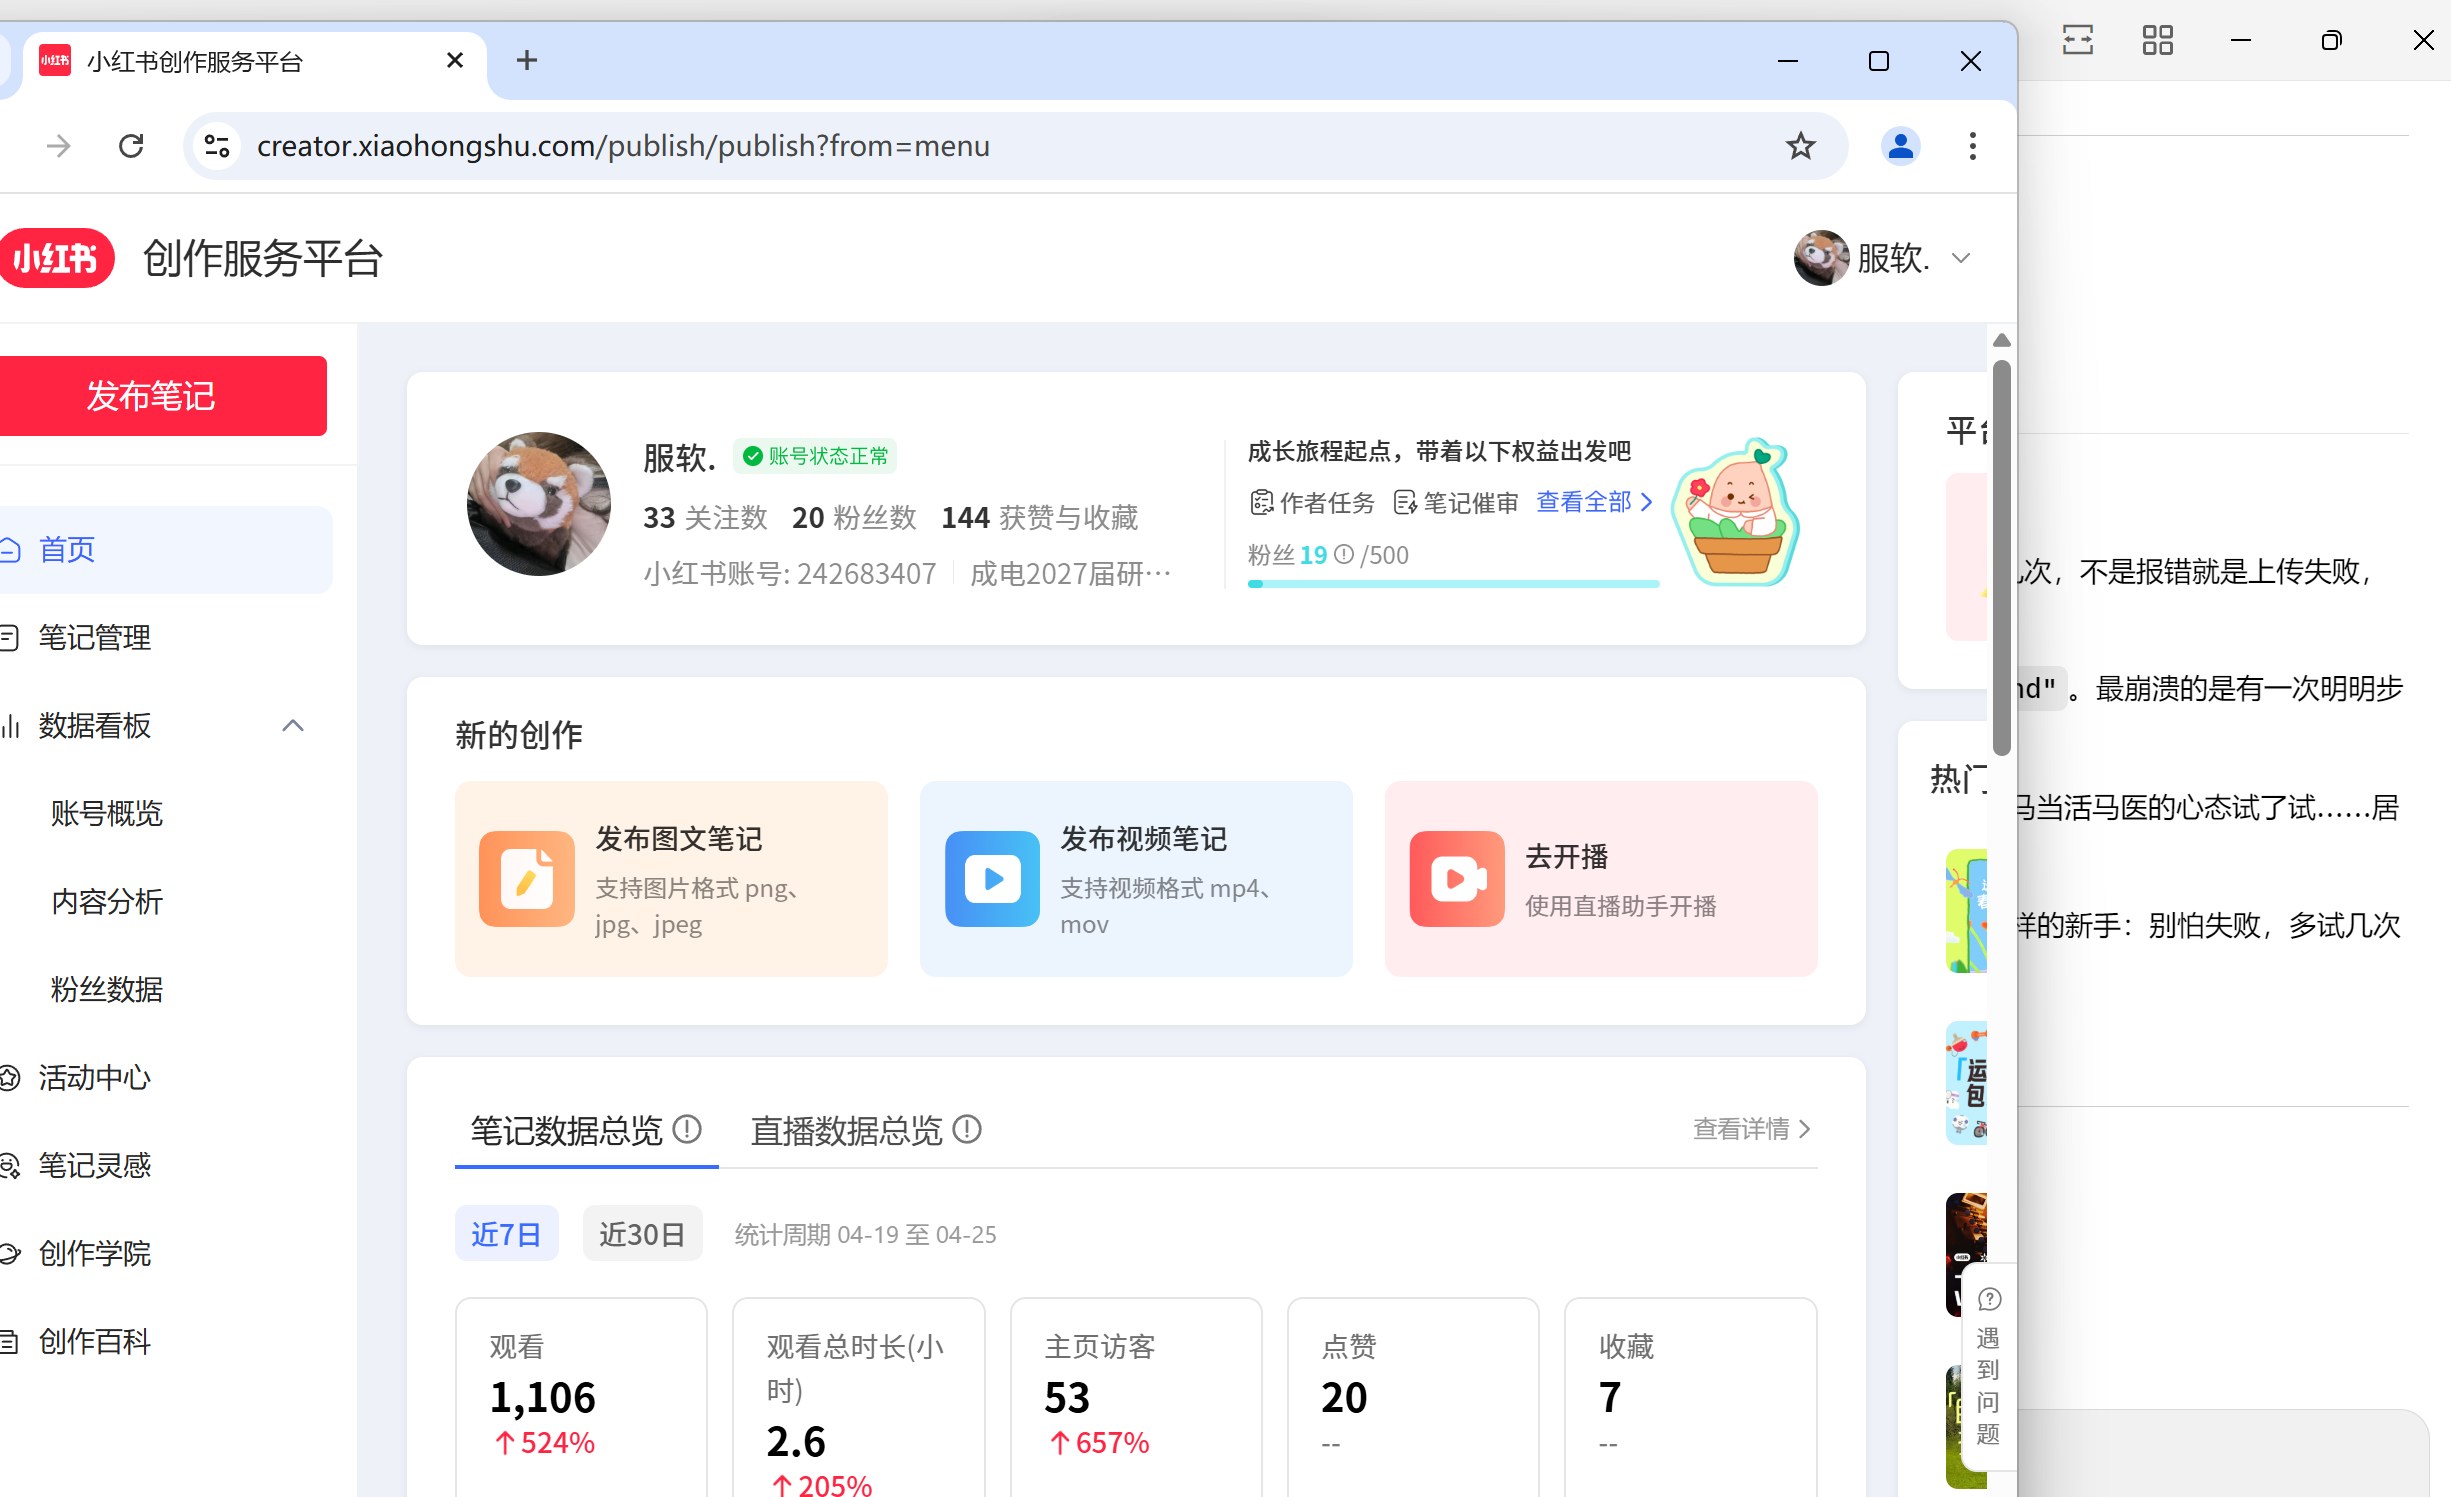Click the fan count progress bar
The width and height of the screenshot is (2451, 1497).
click(x=1452, y=583)
